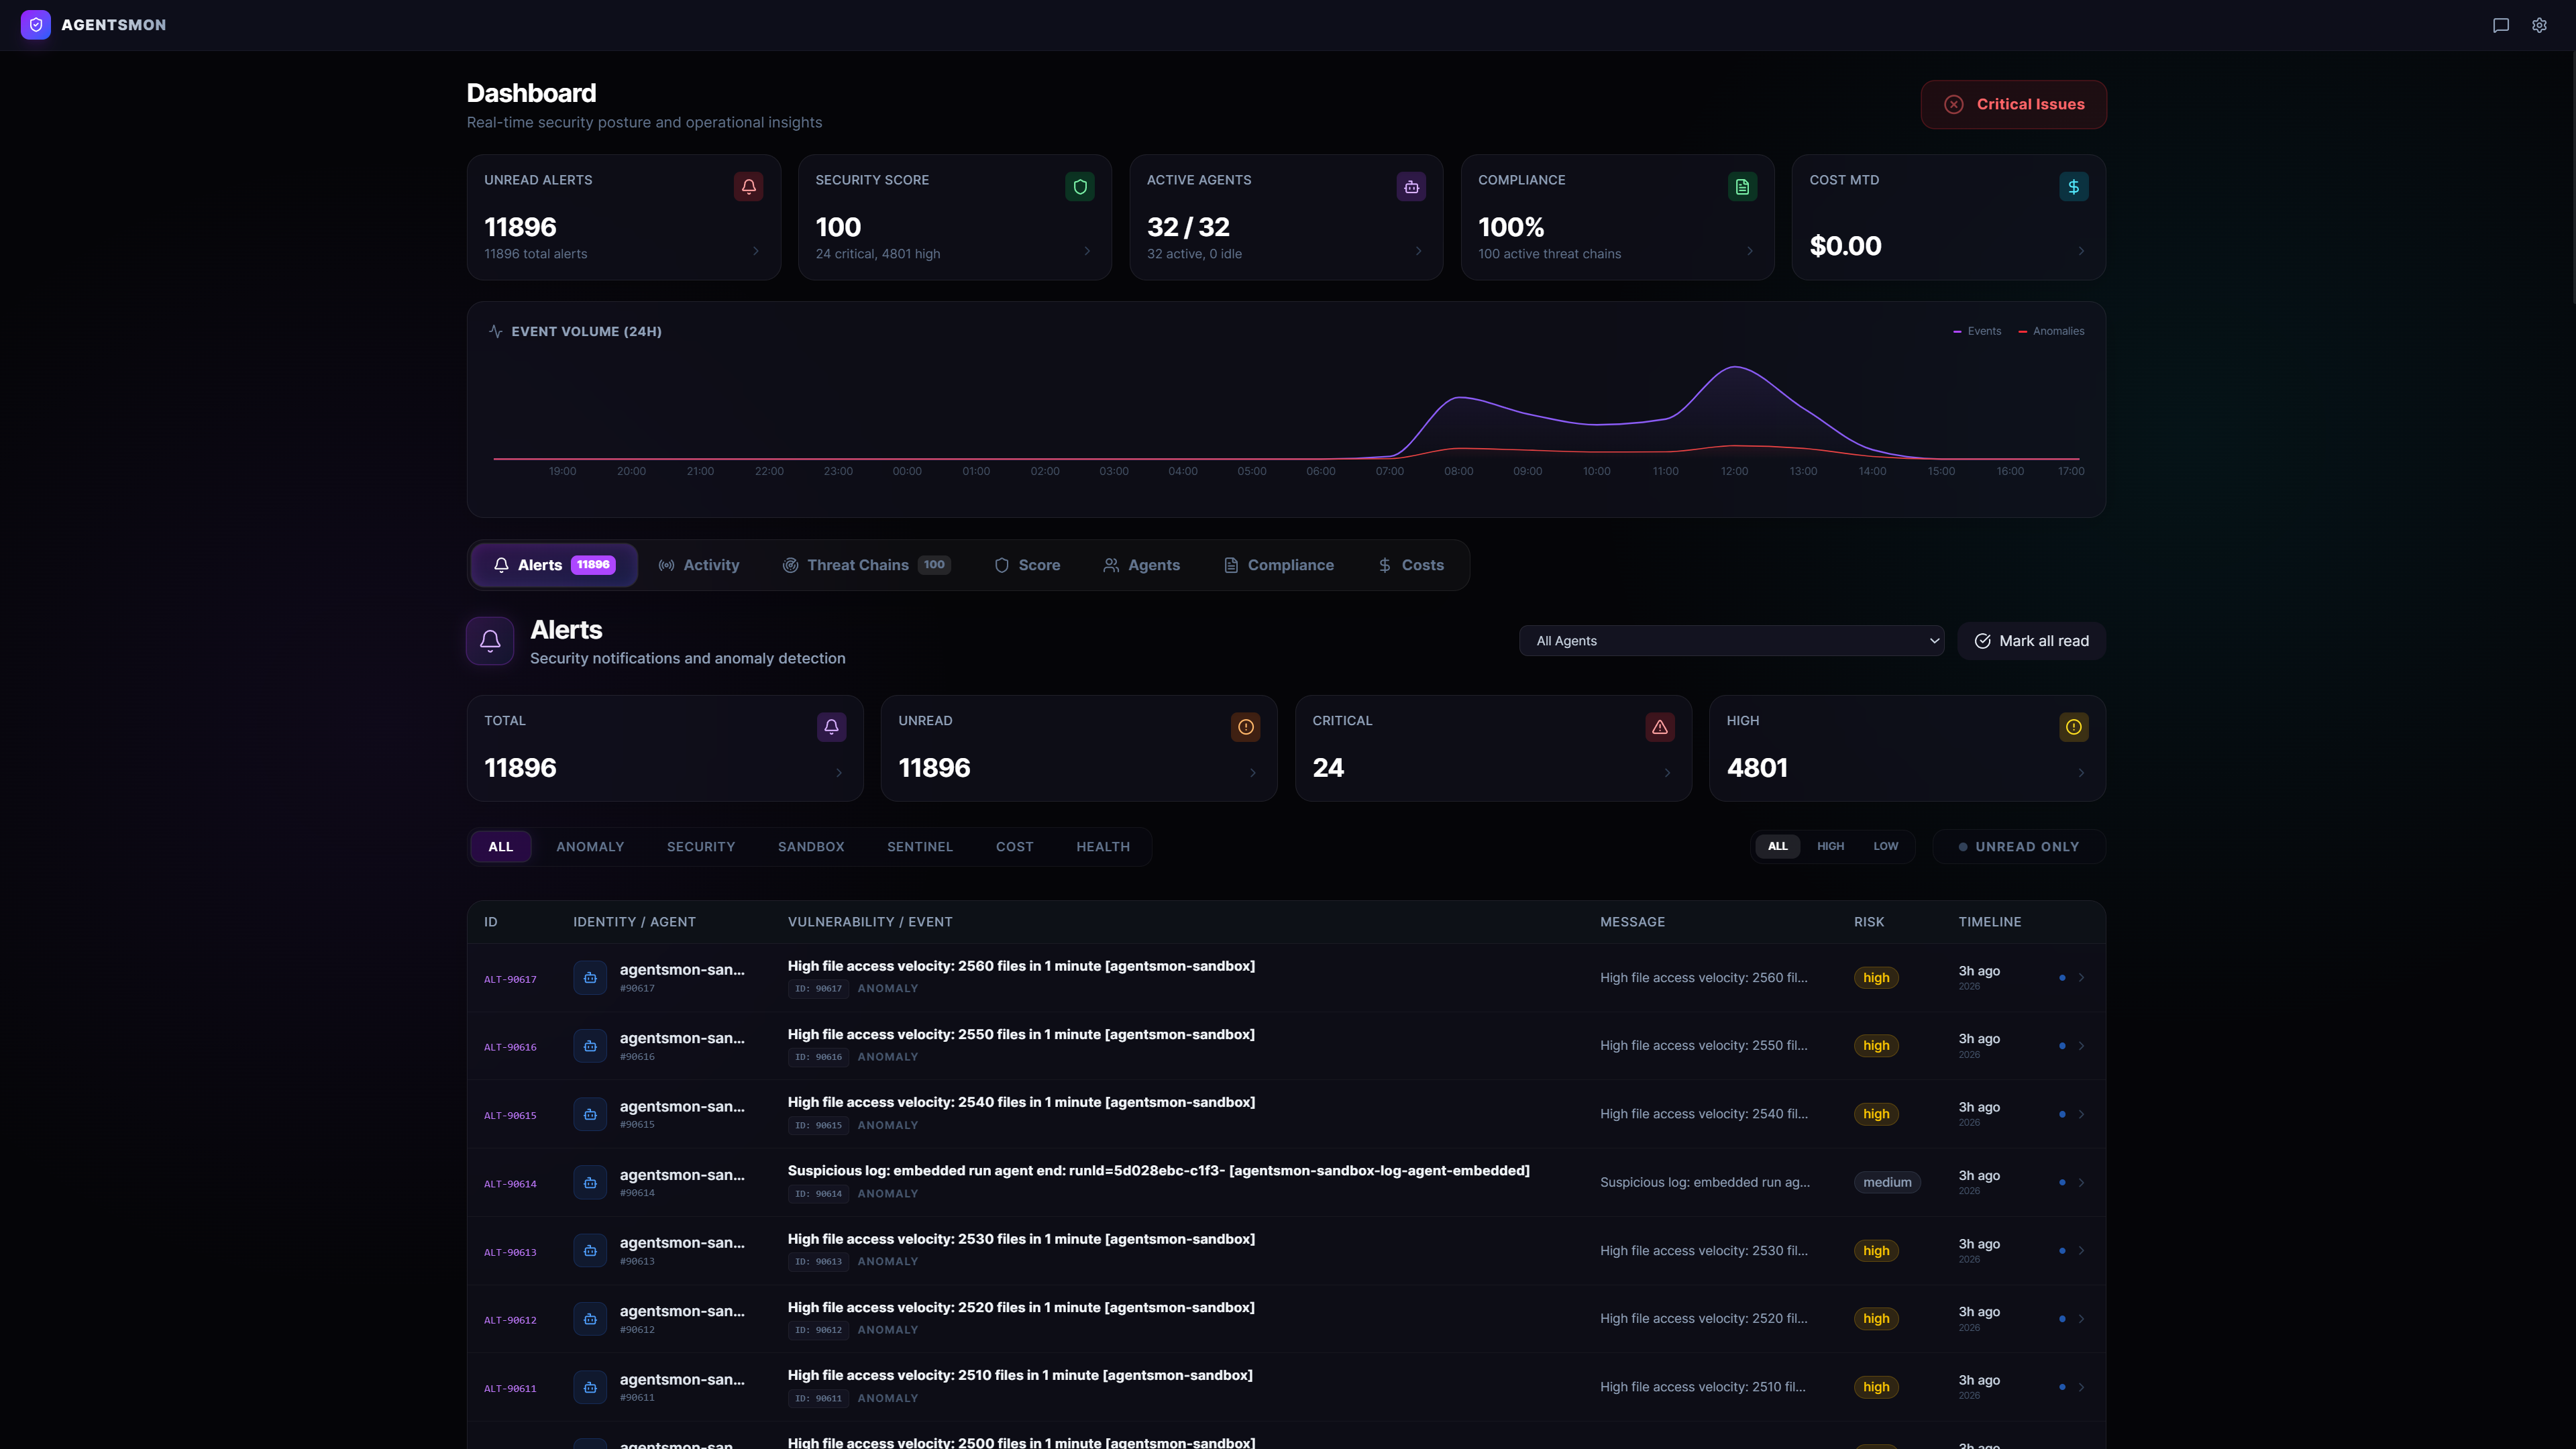Viewport: 2576px width, 1449px height.
Task: Click the Critical card warning triangle icon
Action: tap(1659, 727)
